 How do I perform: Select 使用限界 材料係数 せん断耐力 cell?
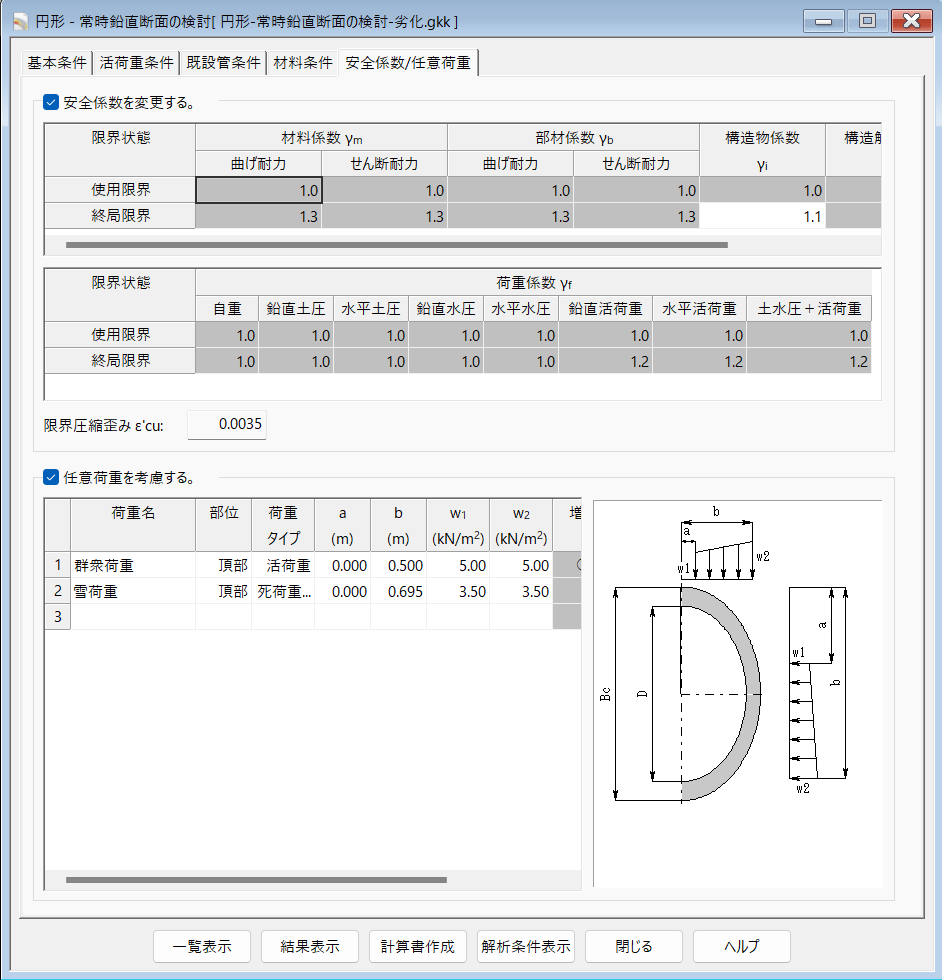pos(385,190)
